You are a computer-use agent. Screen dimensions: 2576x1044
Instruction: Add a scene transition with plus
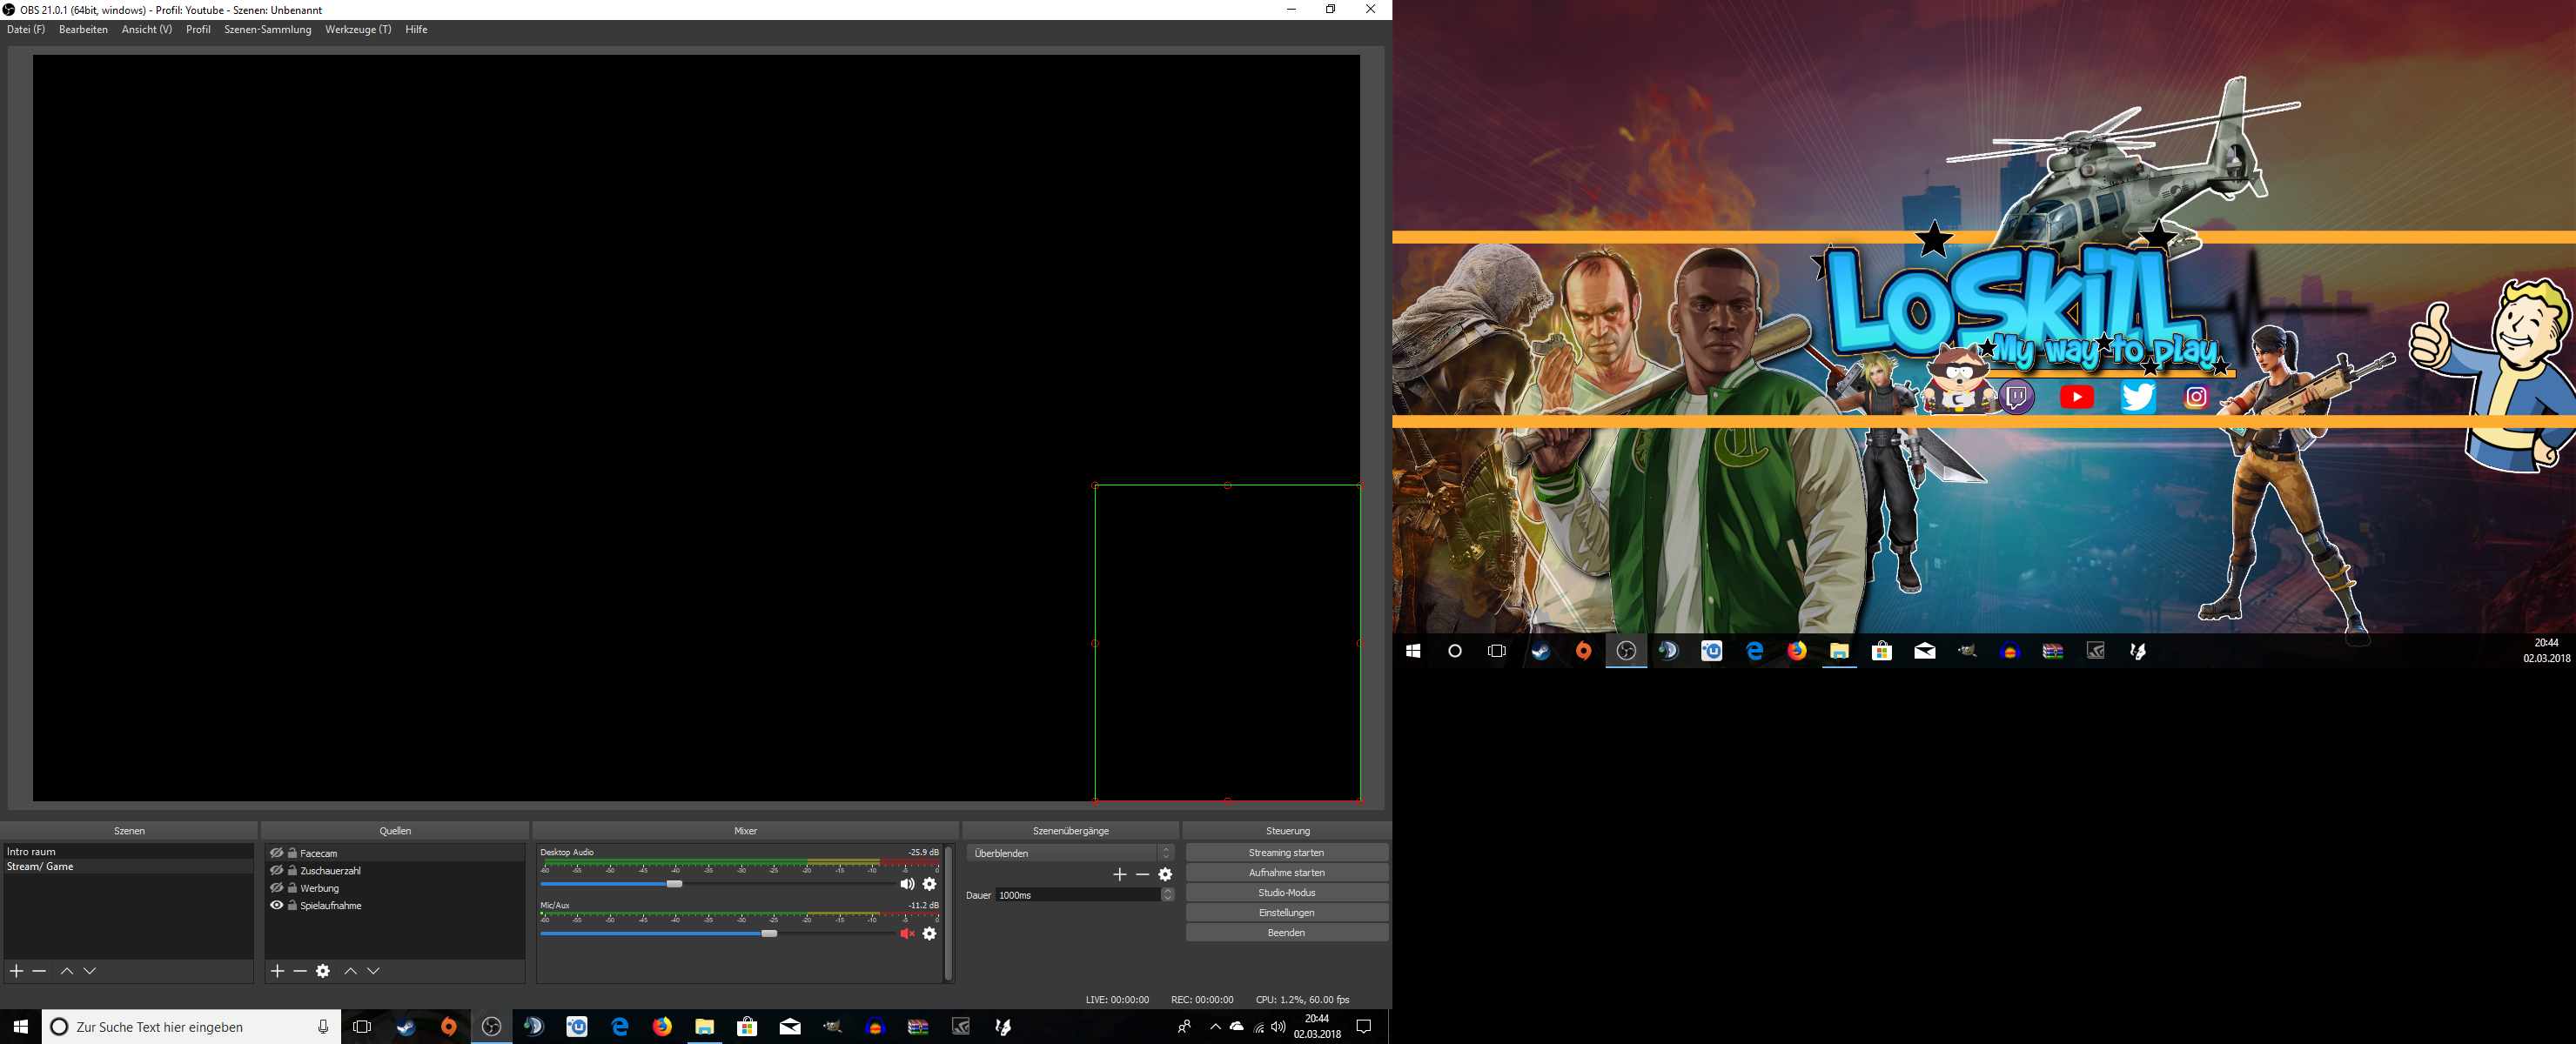[x=1119, y=875]
